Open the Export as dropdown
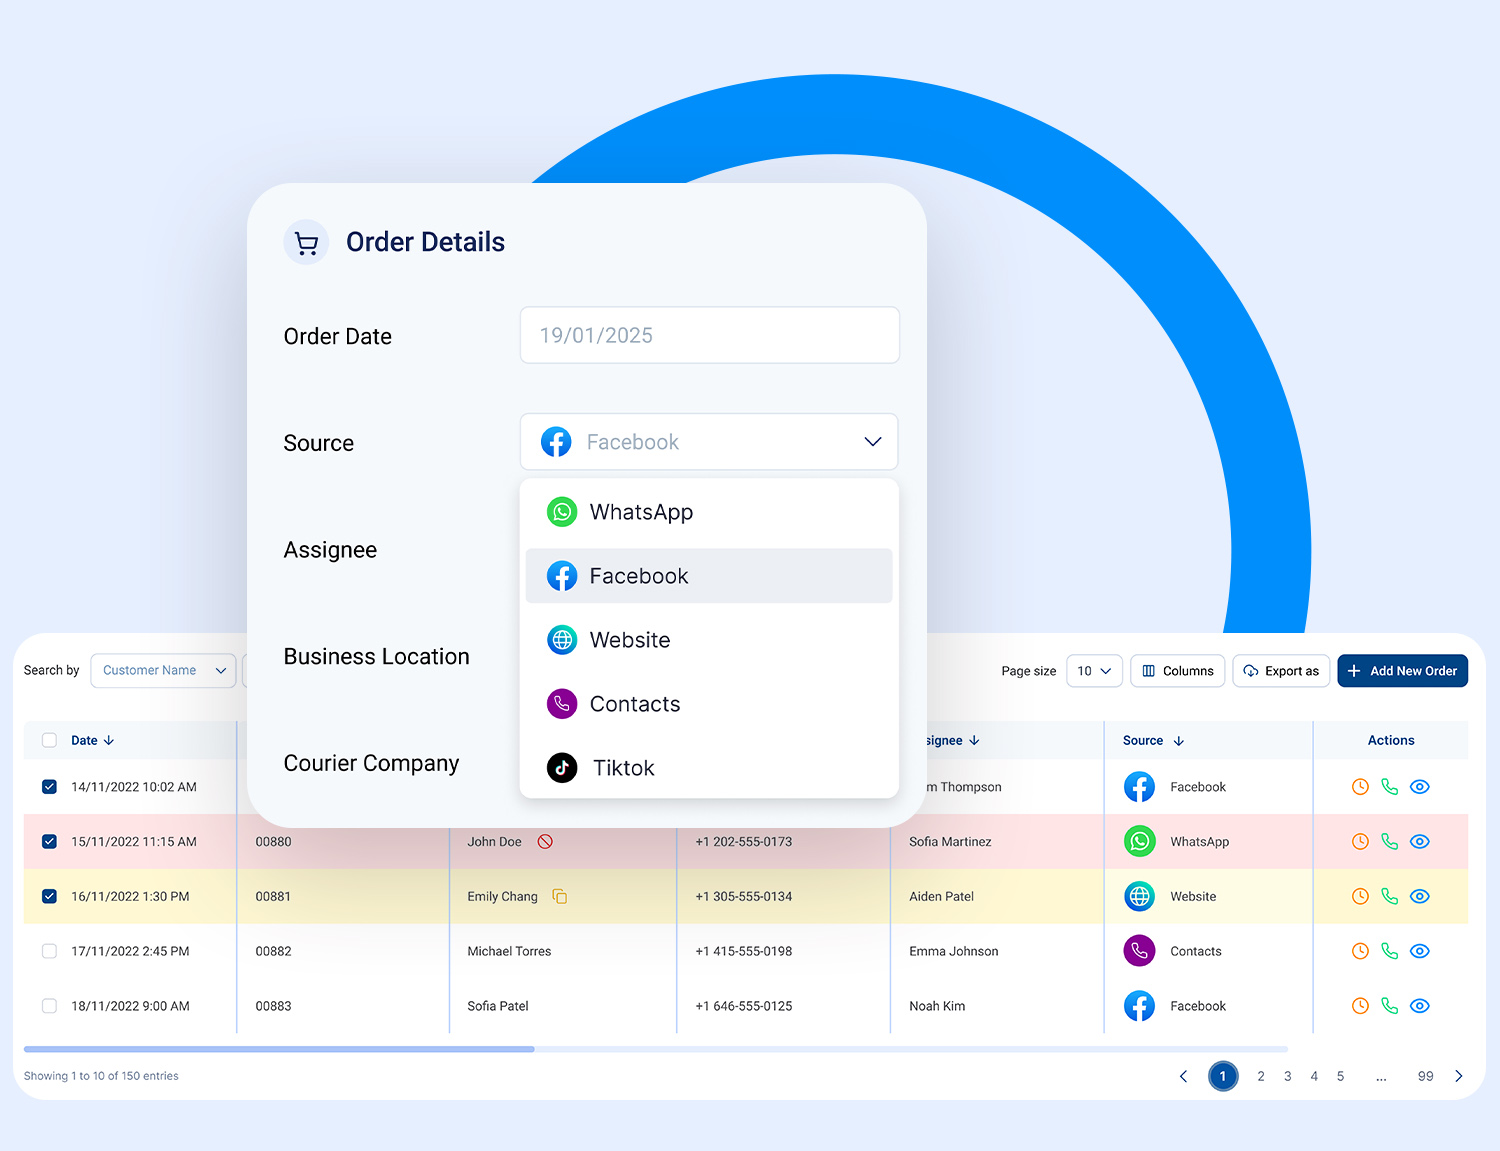This screenshot has width=1500, height=1151. (x=1281, y=671)
